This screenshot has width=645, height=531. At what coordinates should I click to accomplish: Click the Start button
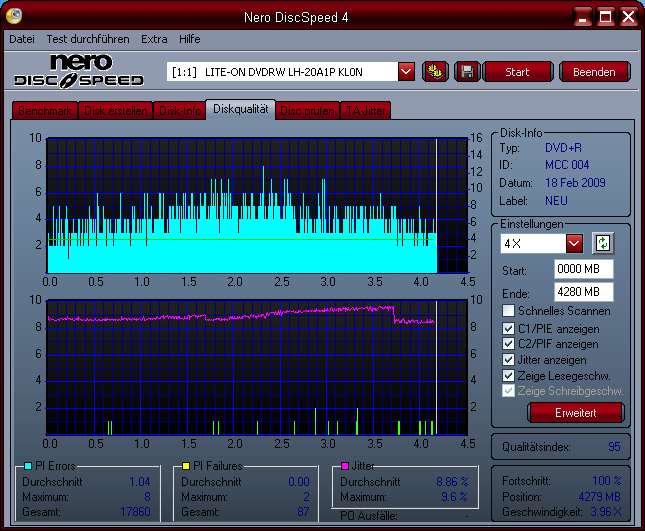(517, 72)
